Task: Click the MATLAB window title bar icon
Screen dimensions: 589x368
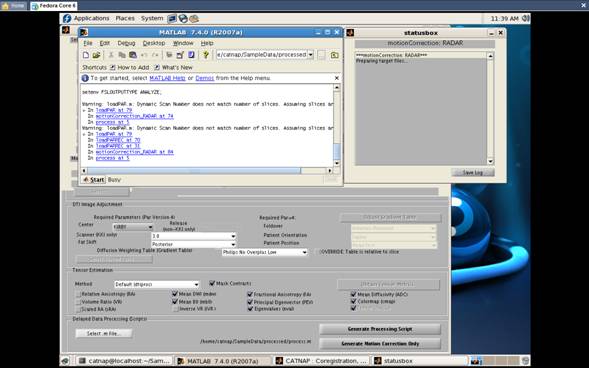Action: [84, 32]
